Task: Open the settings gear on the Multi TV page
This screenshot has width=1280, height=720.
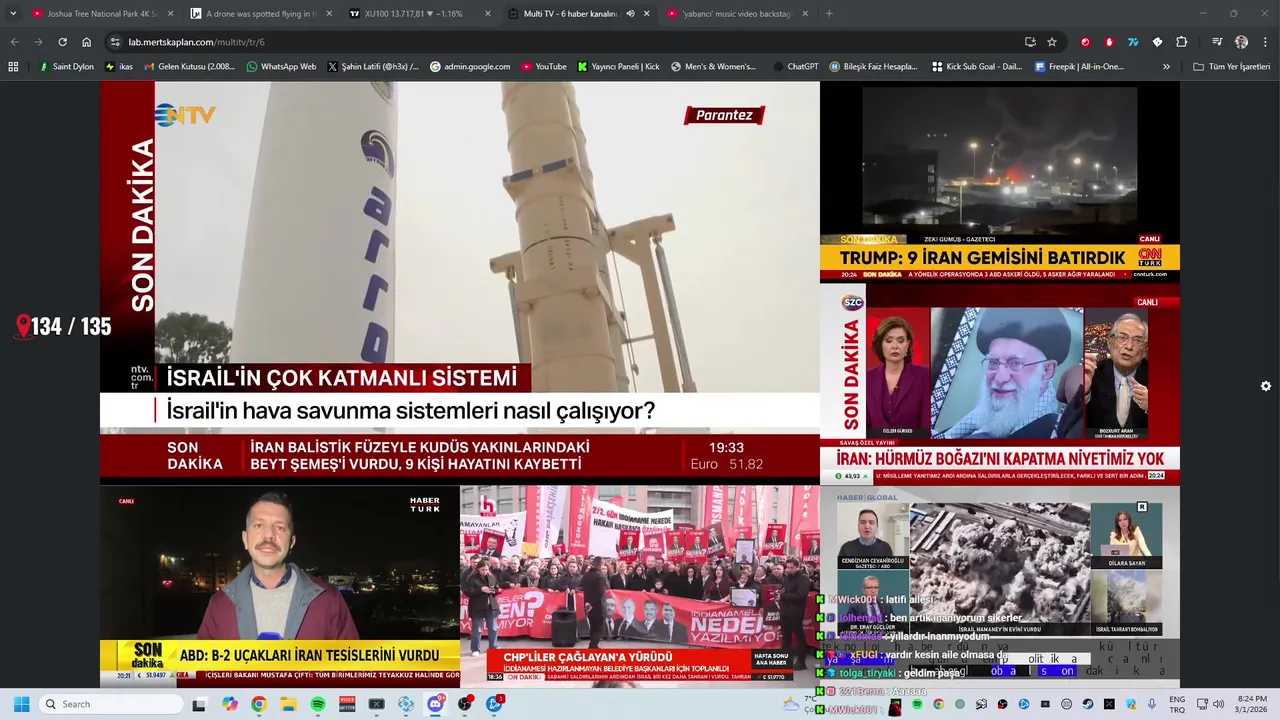Action: 1265,386
